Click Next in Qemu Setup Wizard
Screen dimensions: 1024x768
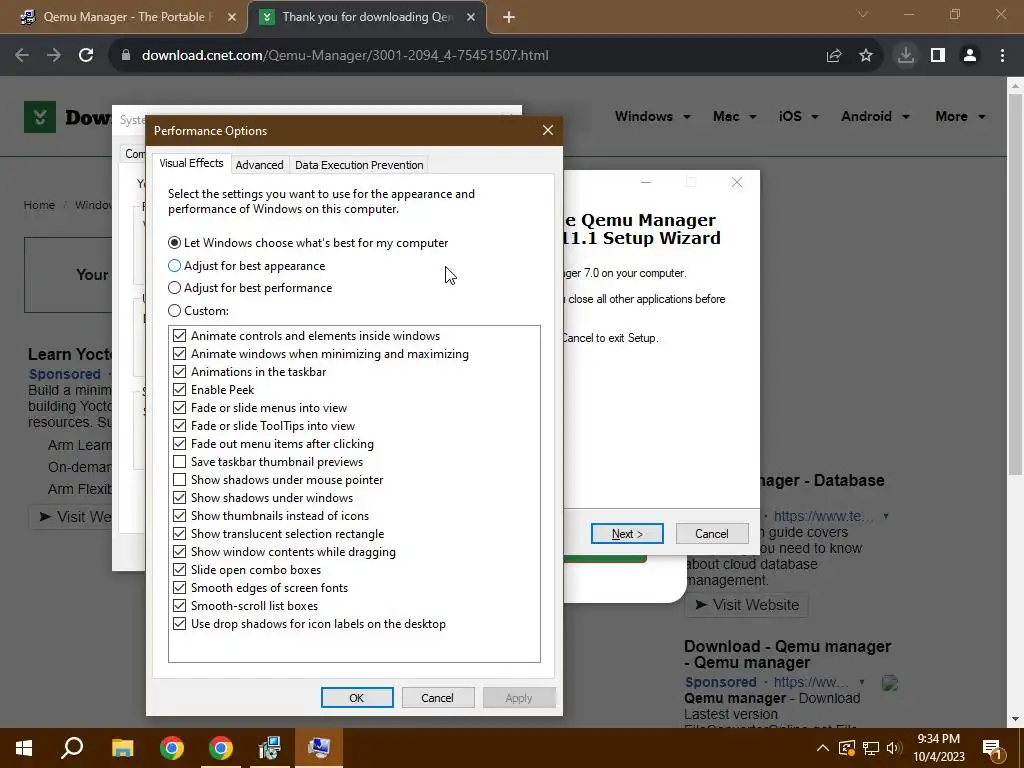(627, 534)
